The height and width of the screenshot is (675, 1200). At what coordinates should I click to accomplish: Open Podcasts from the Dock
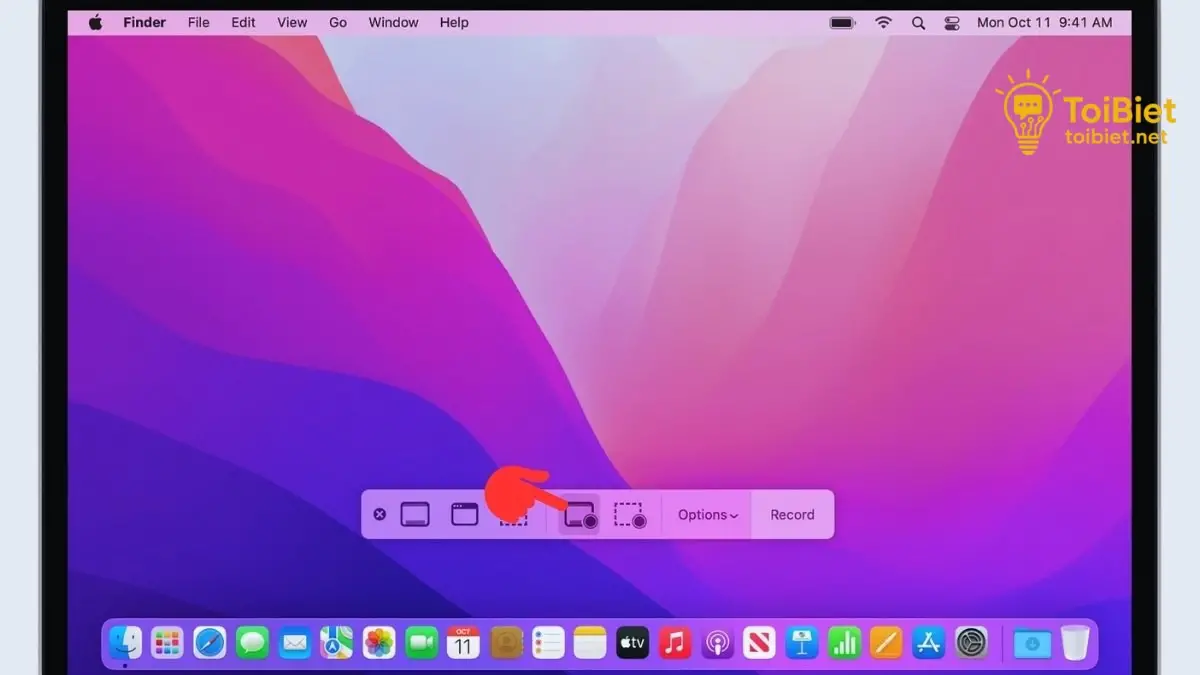pyautogui.click(x=717, y=643)
